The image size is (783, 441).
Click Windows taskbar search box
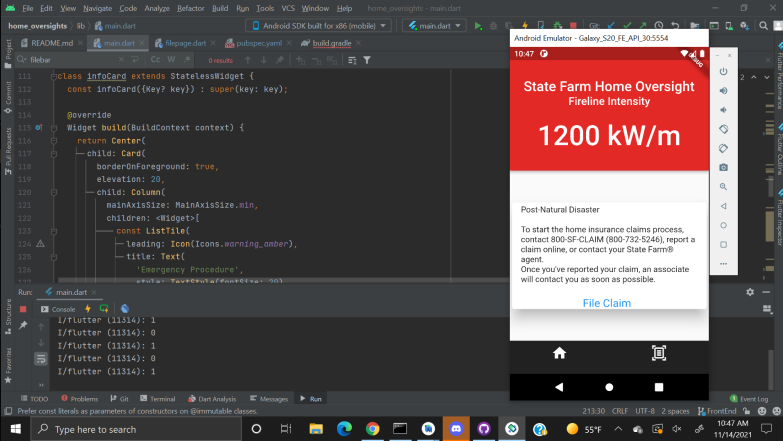pos(136,429)
